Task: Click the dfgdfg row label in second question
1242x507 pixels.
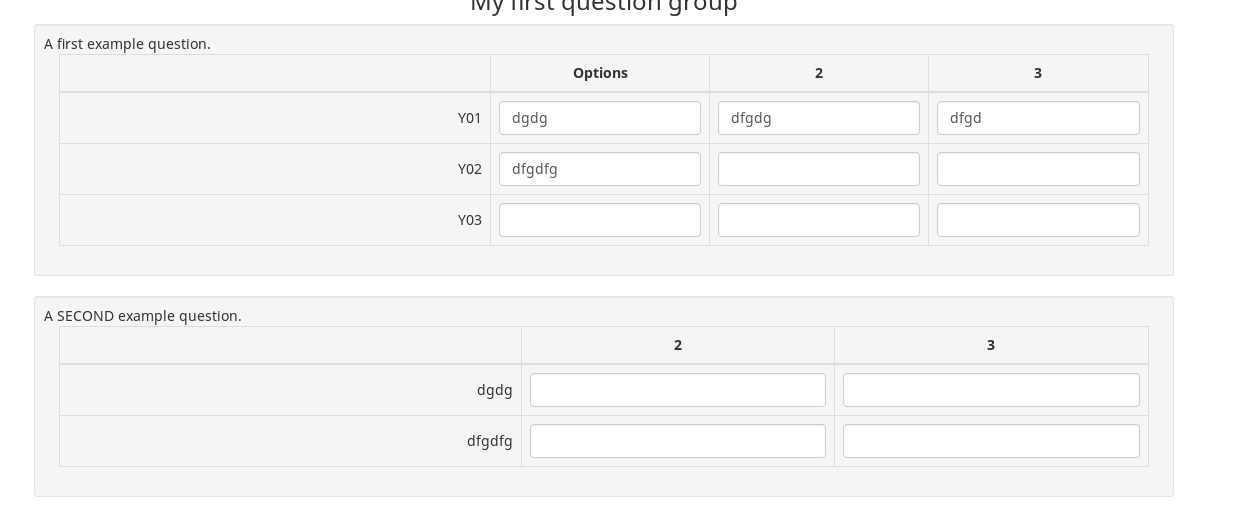Action: click(489, 441)
